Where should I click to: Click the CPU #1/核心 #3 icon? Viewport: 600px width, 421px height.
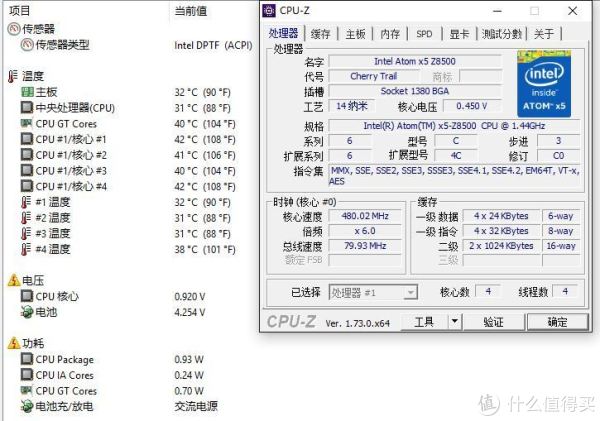tap(27, 170)
